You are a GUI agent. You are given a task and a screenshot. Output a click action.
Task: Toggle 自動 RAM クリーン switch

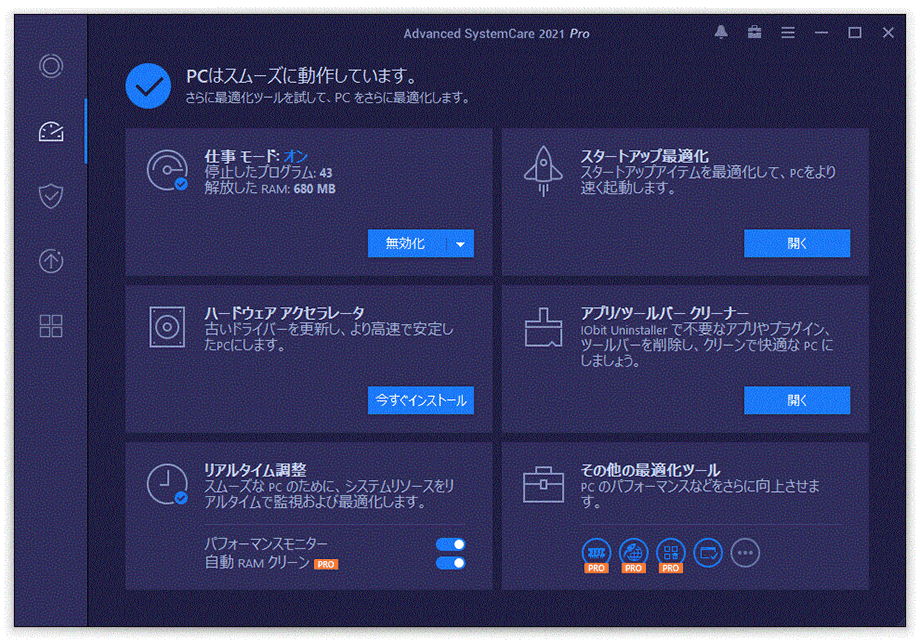point(451,563)
